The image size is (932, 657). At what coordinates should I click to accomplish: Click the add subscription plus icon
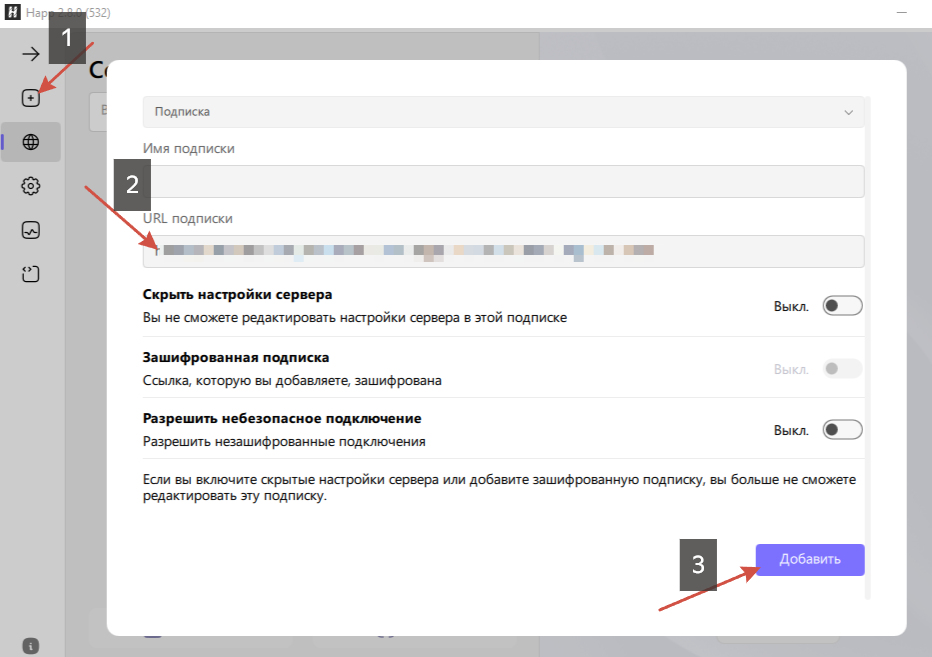pyautogui.click(x=31, y=98)
